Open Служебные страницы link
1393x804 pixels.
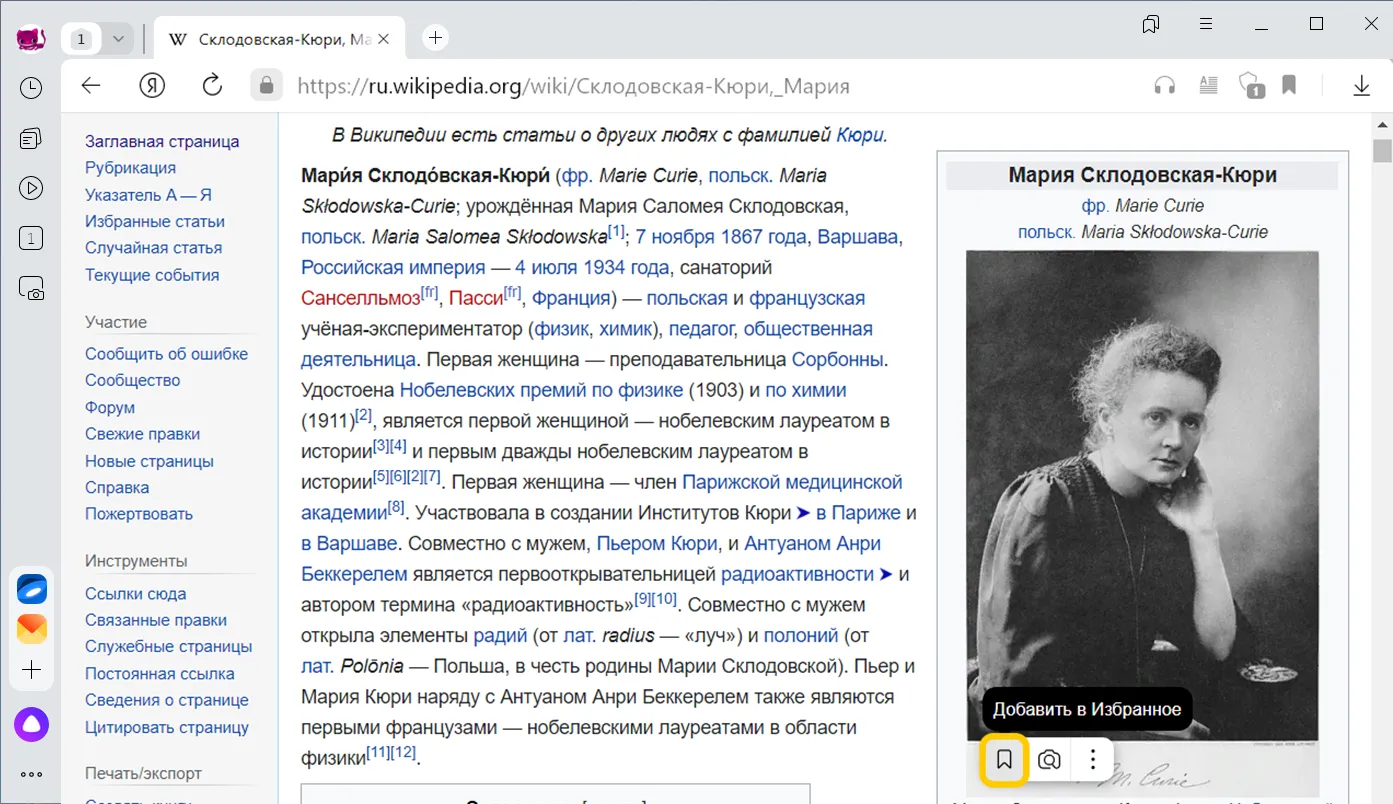click(x=169, y=647)
